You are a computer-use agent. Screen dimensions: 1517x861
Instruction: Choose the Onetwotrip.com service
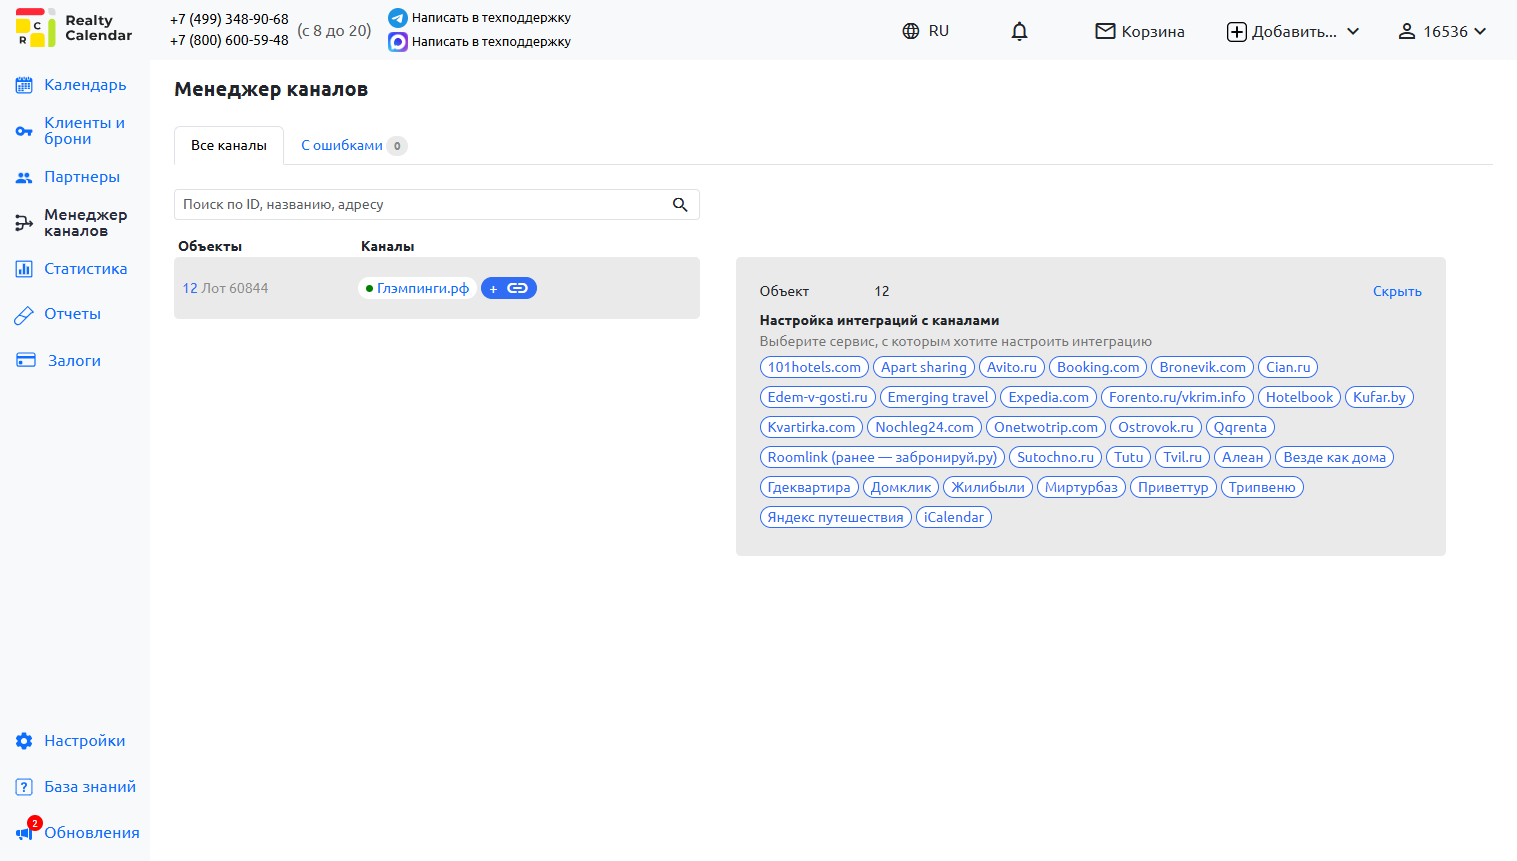point(1046,427)
